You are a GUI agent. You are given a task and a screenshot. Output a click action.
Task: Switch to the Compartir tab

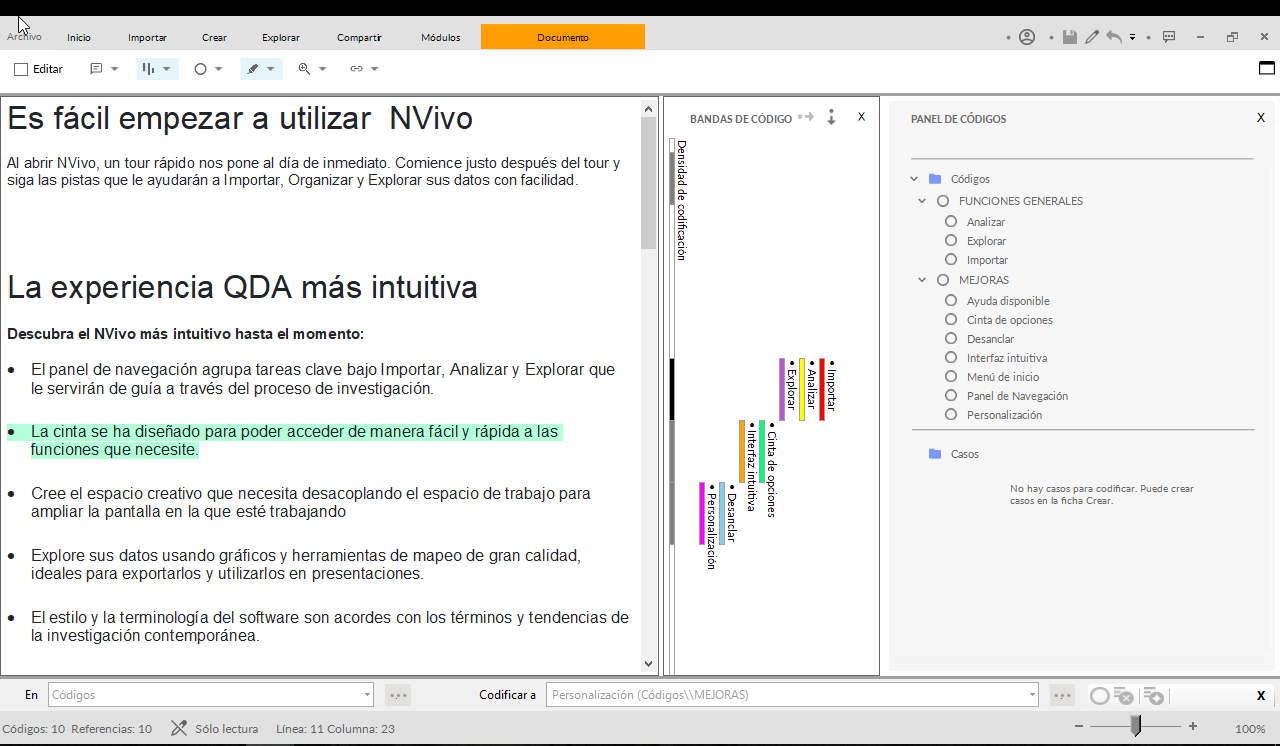pyautogui.click(x=359, y=38)
